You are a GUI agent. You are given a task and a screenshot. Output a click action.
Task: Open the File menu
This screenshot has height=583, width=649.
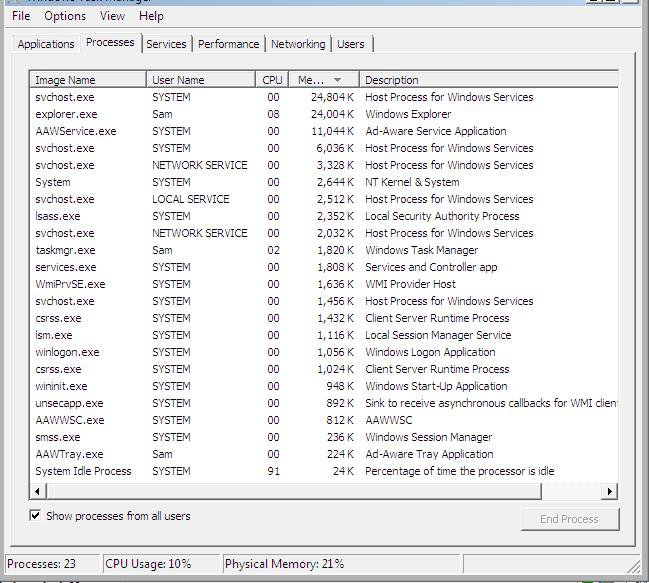21,16
